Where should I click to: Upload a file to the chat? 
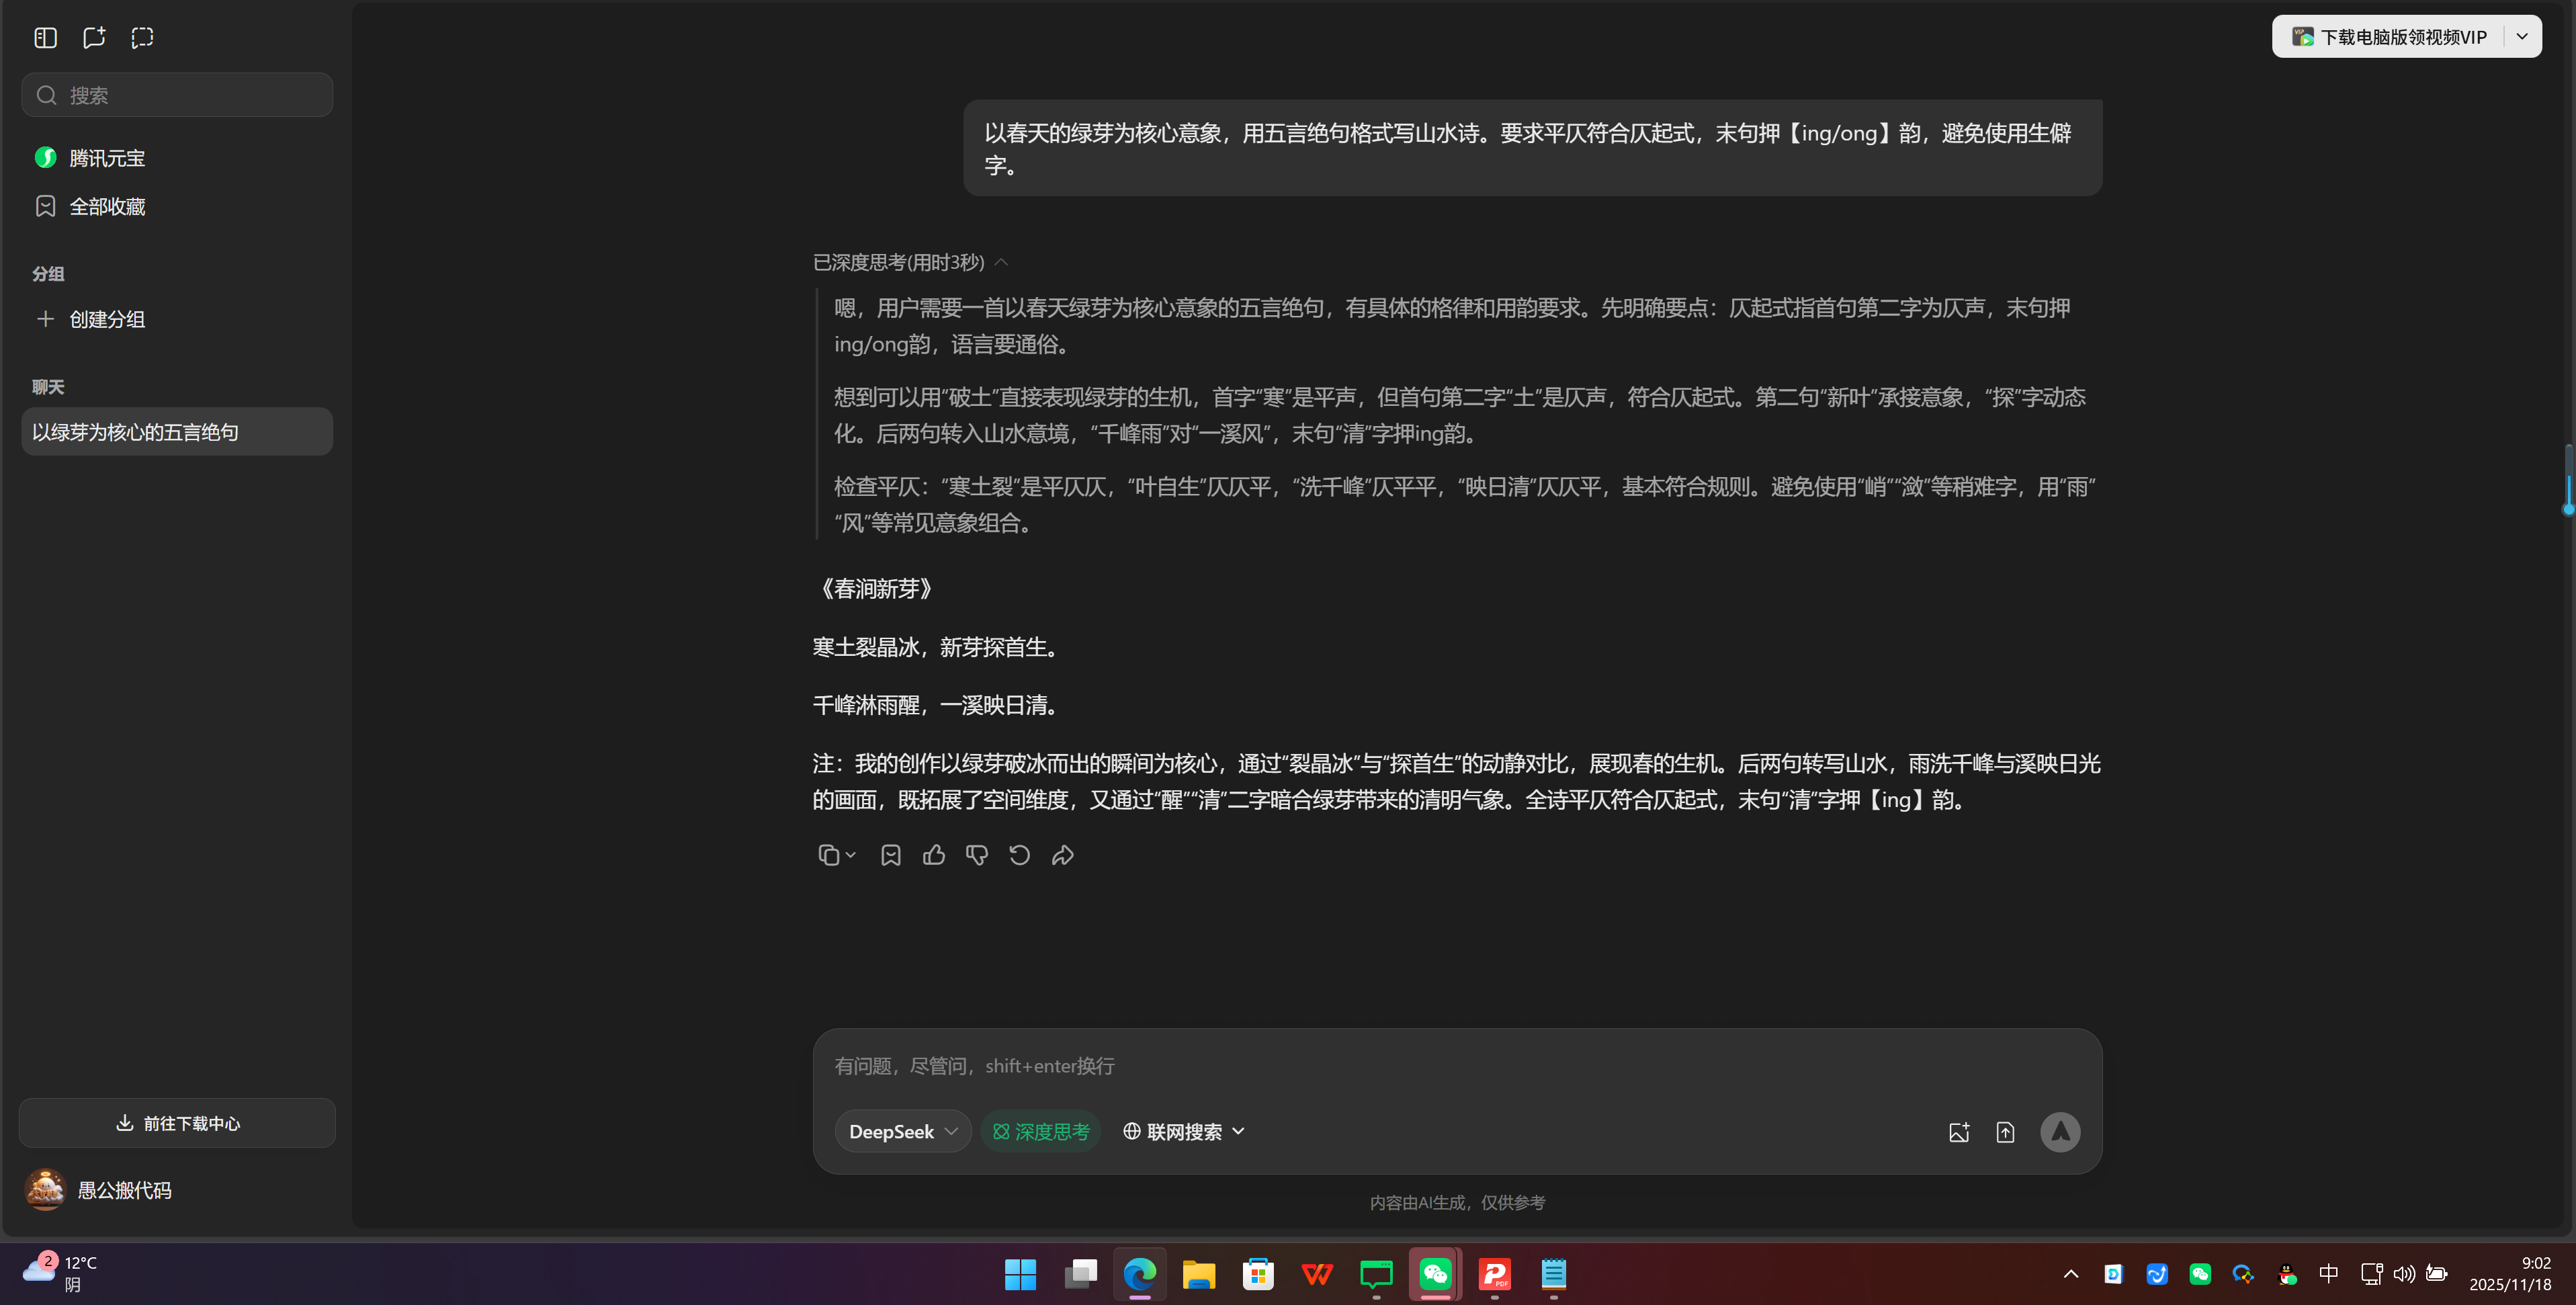[2005, 1131]
